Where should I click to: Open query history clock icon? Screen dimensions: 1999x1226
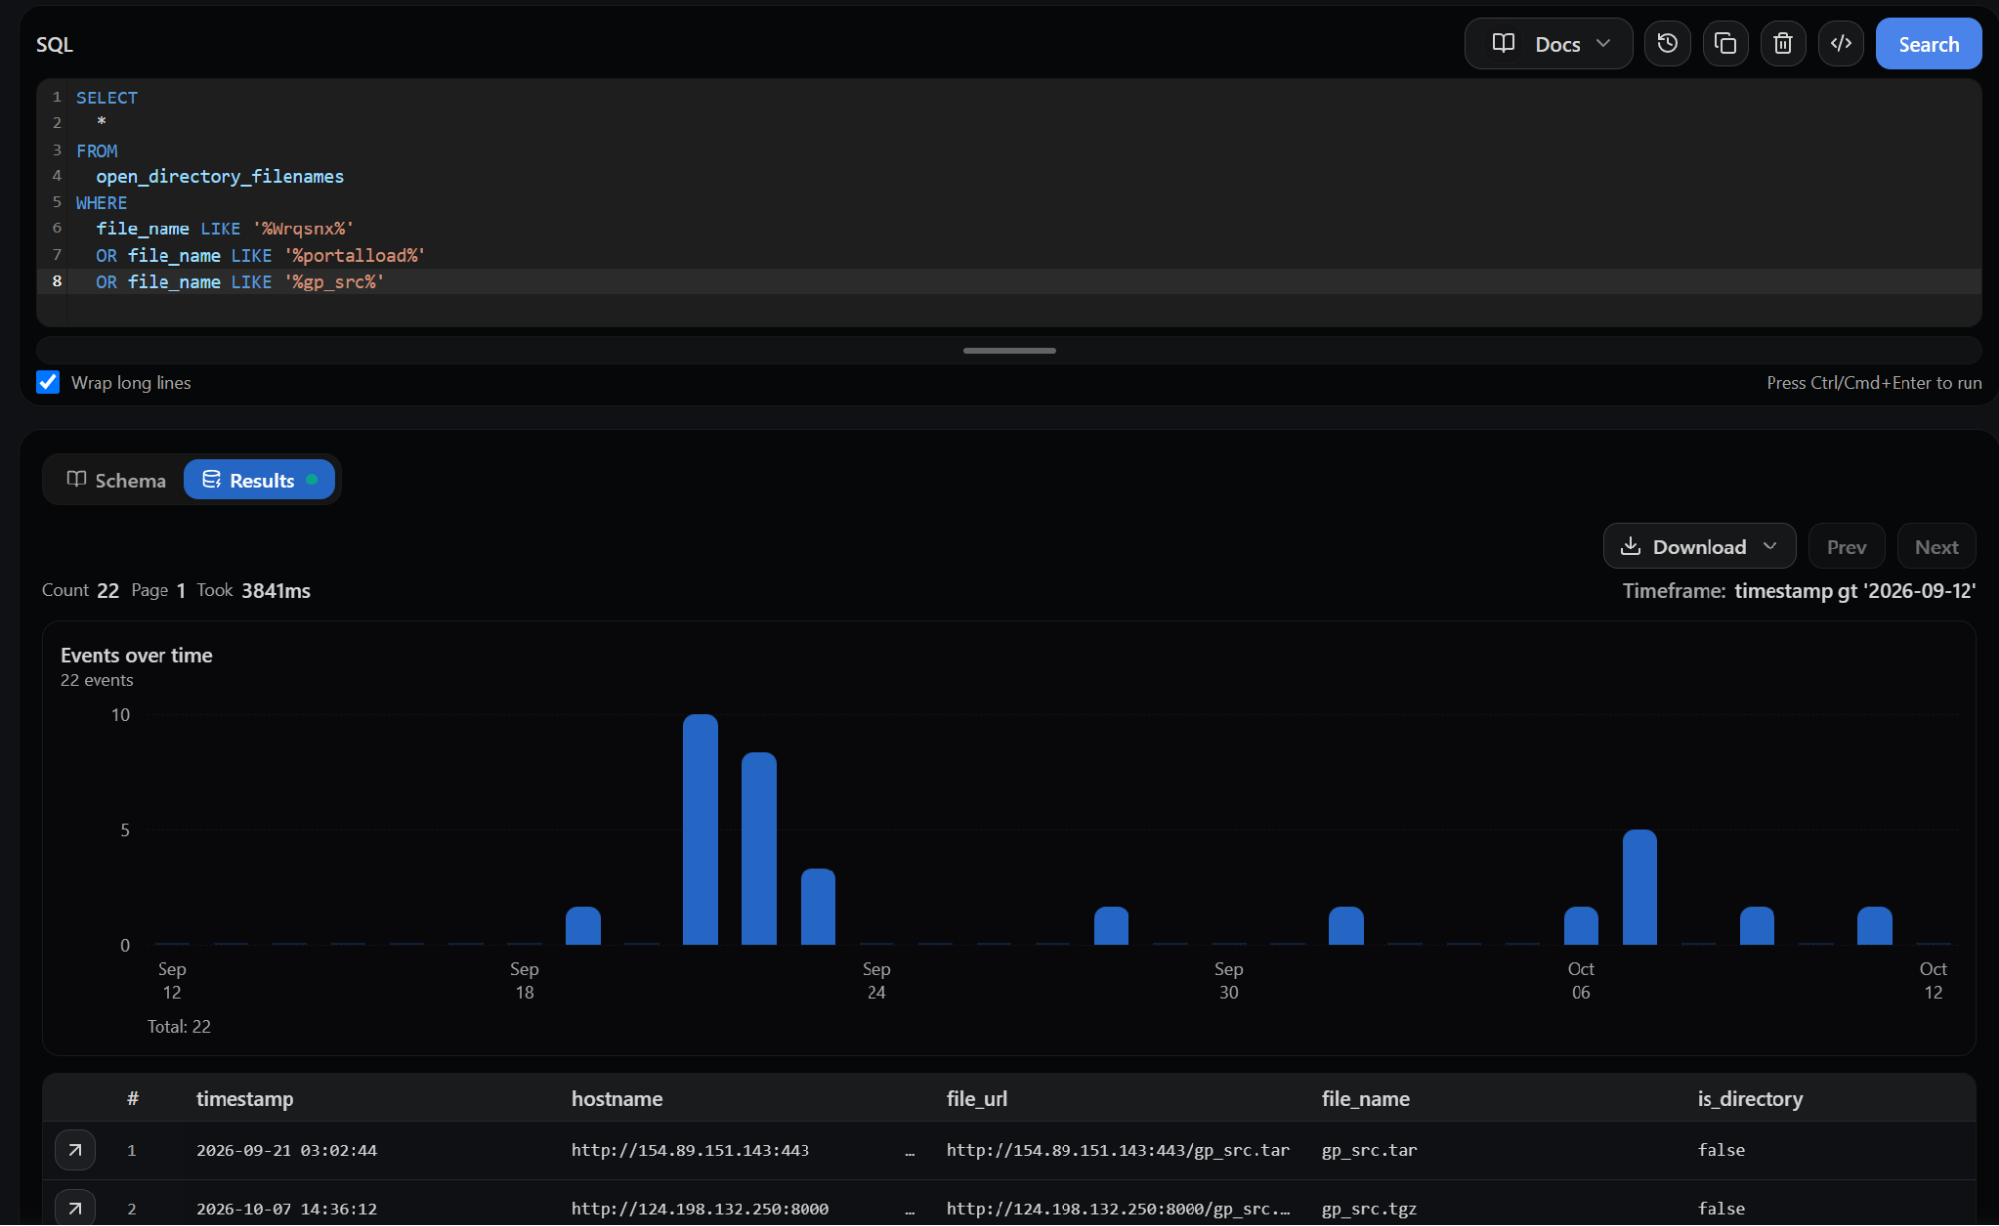coord(1667,44)
